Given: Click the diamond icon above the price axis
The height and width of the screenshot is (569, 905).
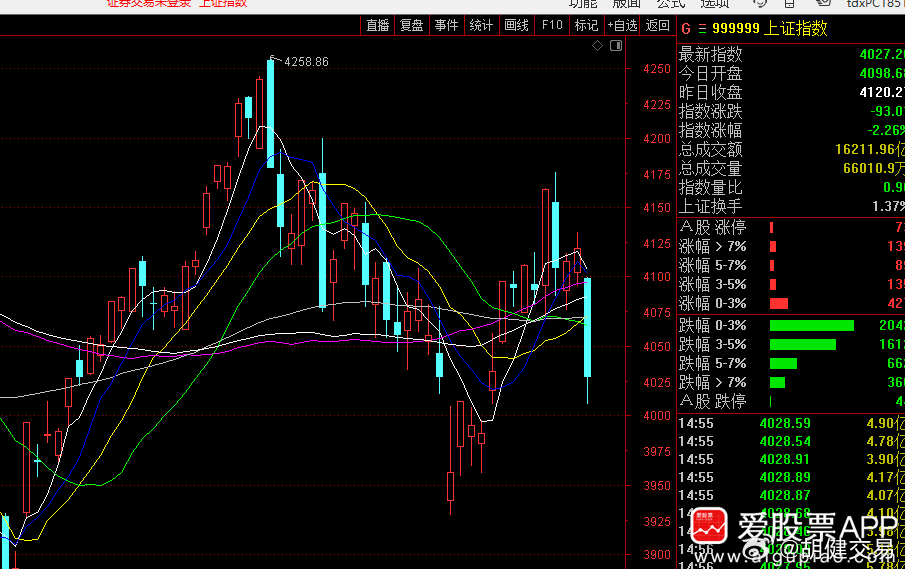Looking at the screenshot, I should coord(597,46).
